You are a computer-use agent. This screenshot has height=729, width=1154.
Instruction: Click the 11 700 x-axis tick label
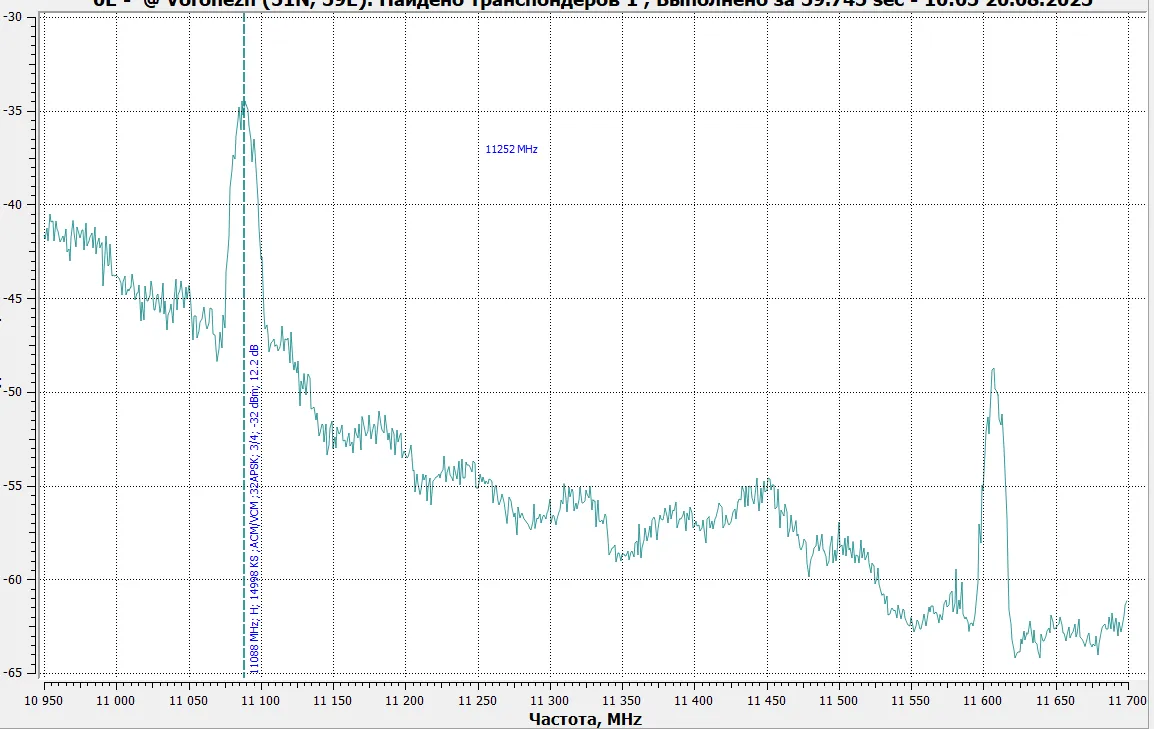(1126, 702)
